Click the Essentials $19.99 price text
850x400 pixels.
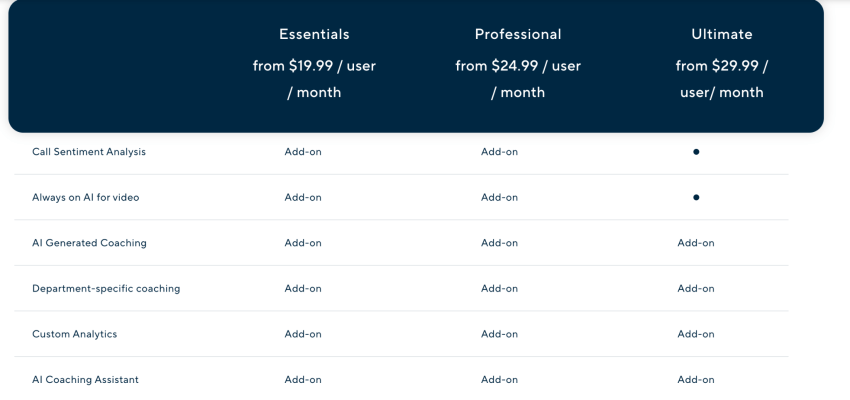pos(314,79)
